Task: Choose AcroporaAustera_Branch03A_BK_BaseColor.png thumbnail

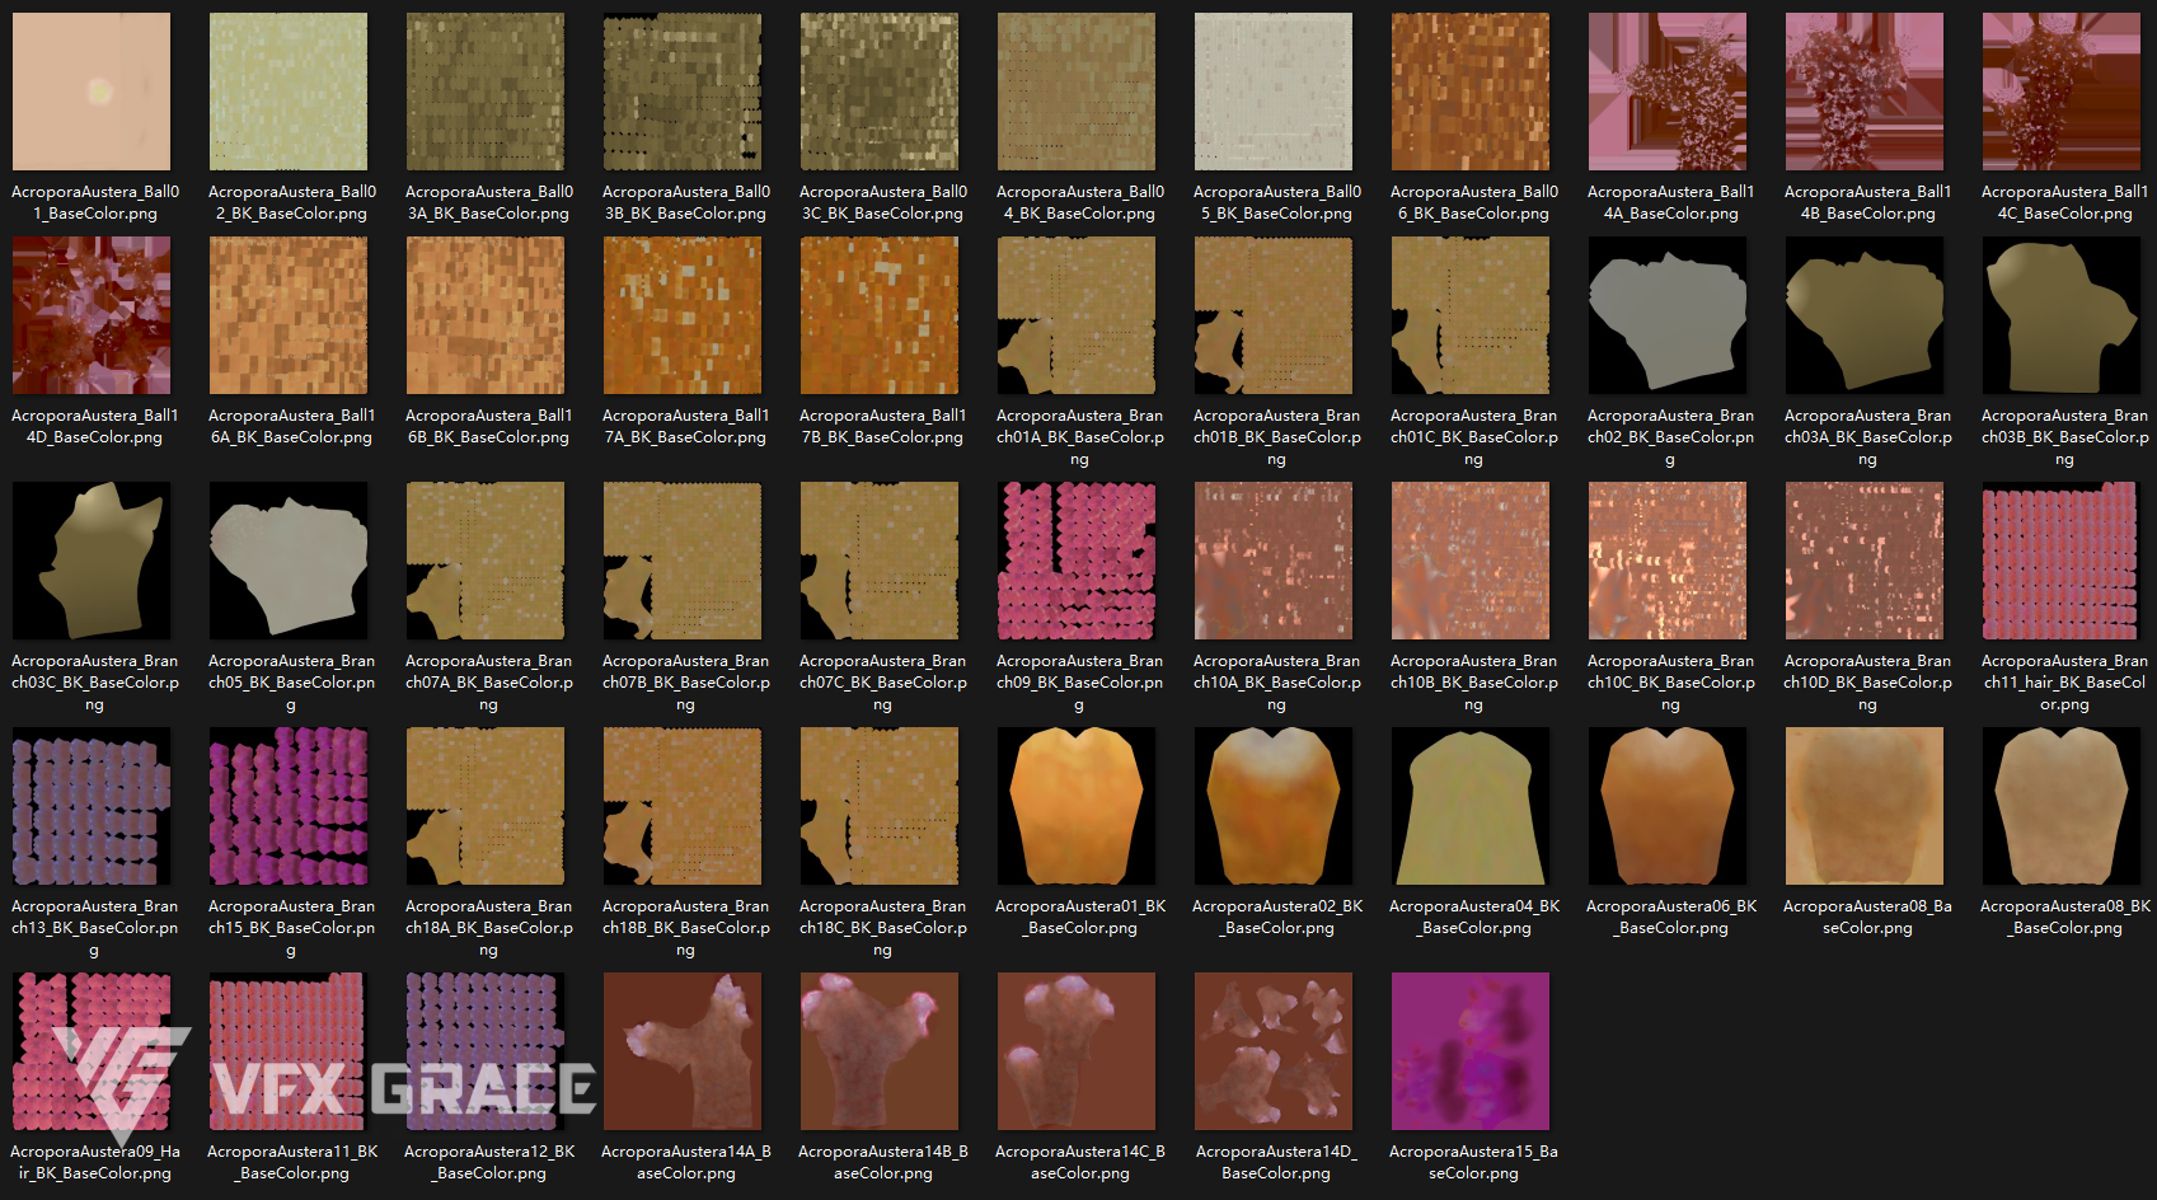Action: (x=1864, y=315)
